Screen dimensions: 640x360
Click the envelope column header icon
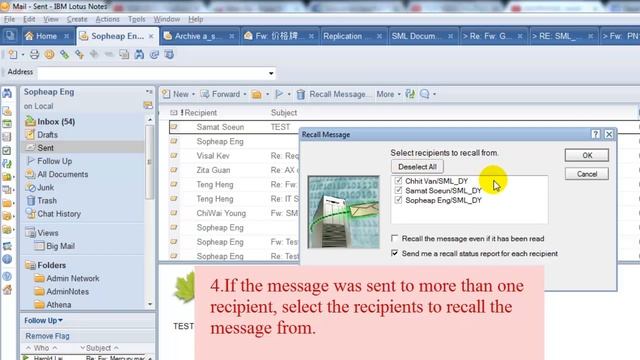pyautogui.click(x=173, y=113)
